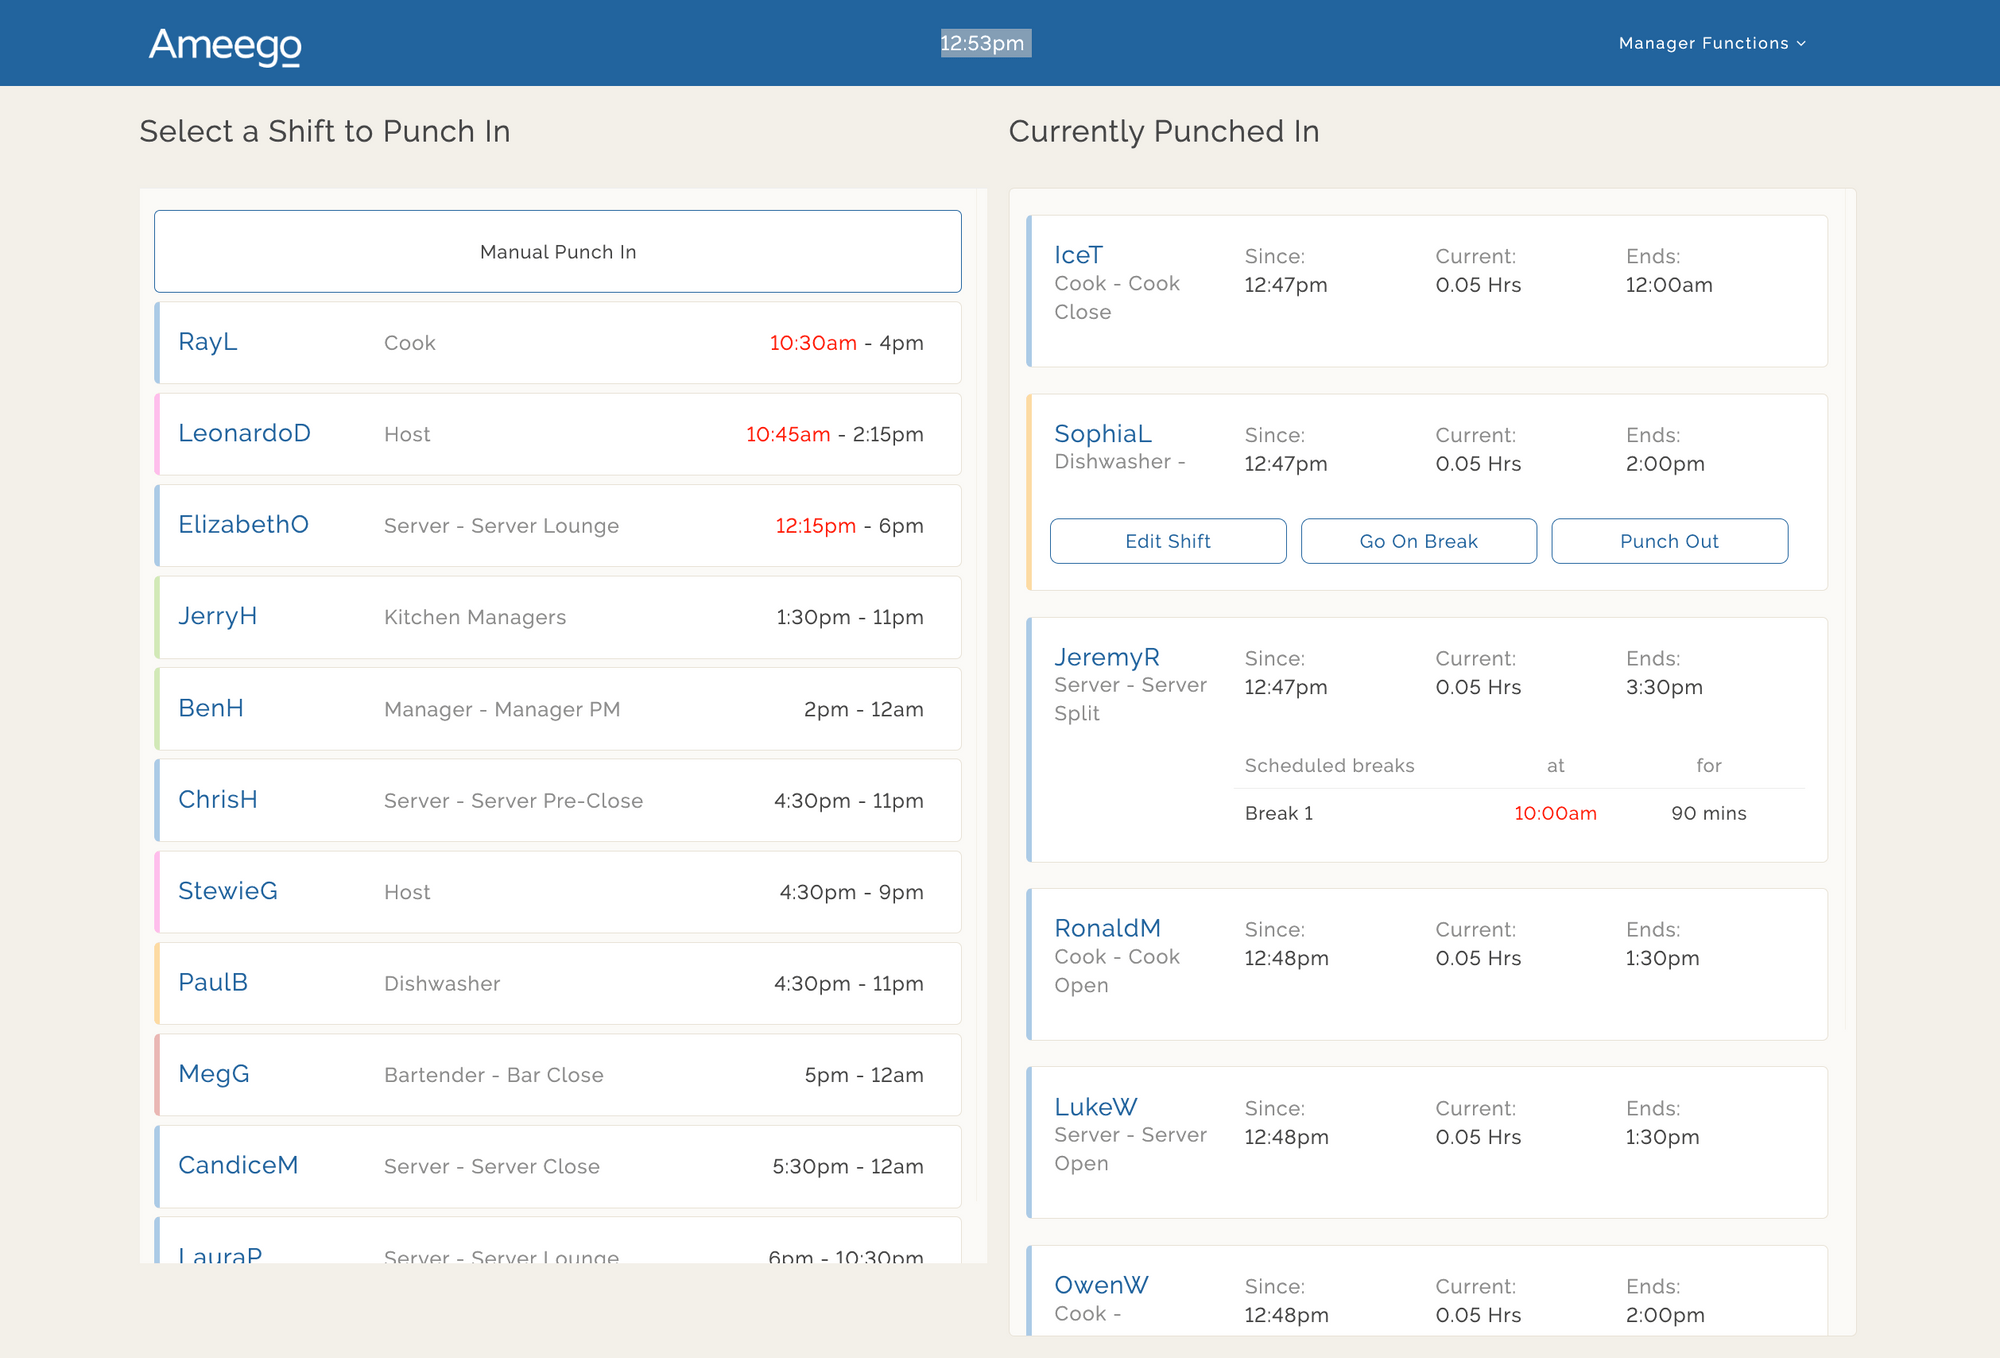Open IceT's punched-in record

point(1079,255)
